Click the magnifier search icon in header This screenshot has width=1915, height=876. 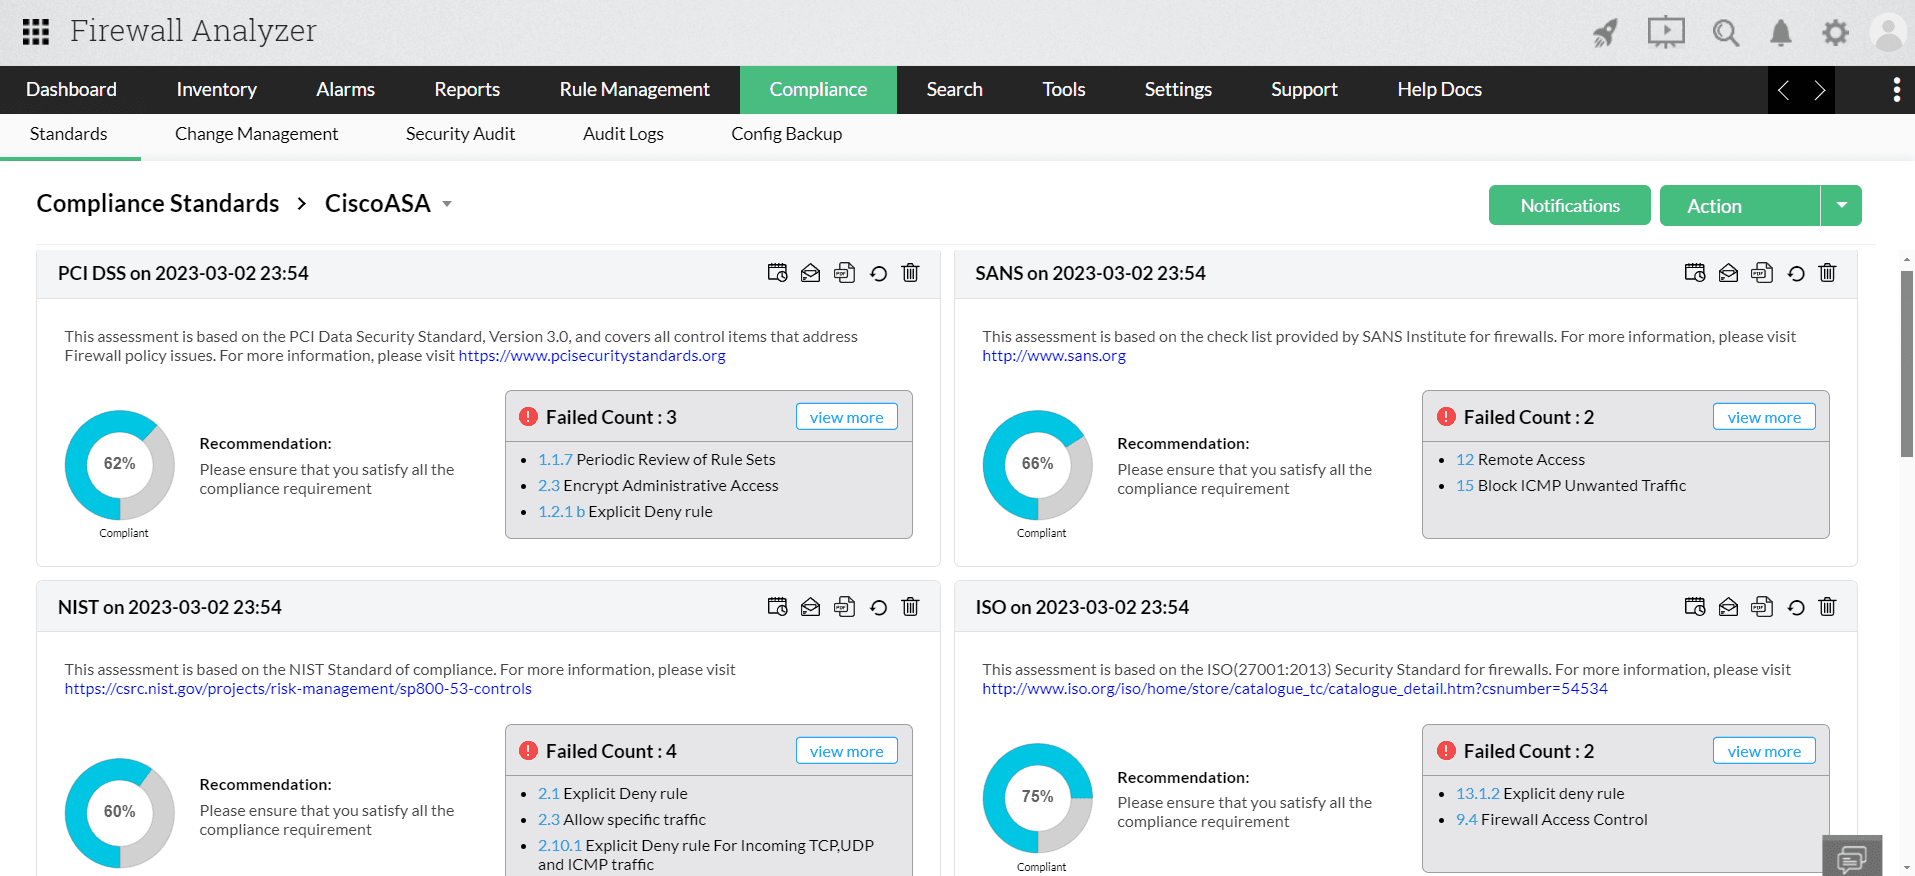1726,33
